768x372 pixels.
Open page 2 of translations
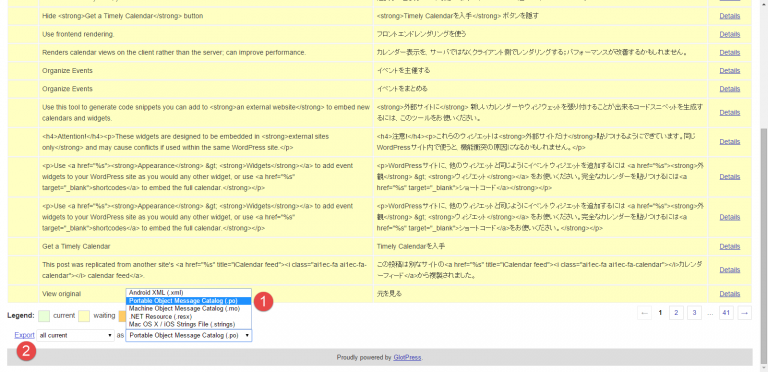(676, 313)
